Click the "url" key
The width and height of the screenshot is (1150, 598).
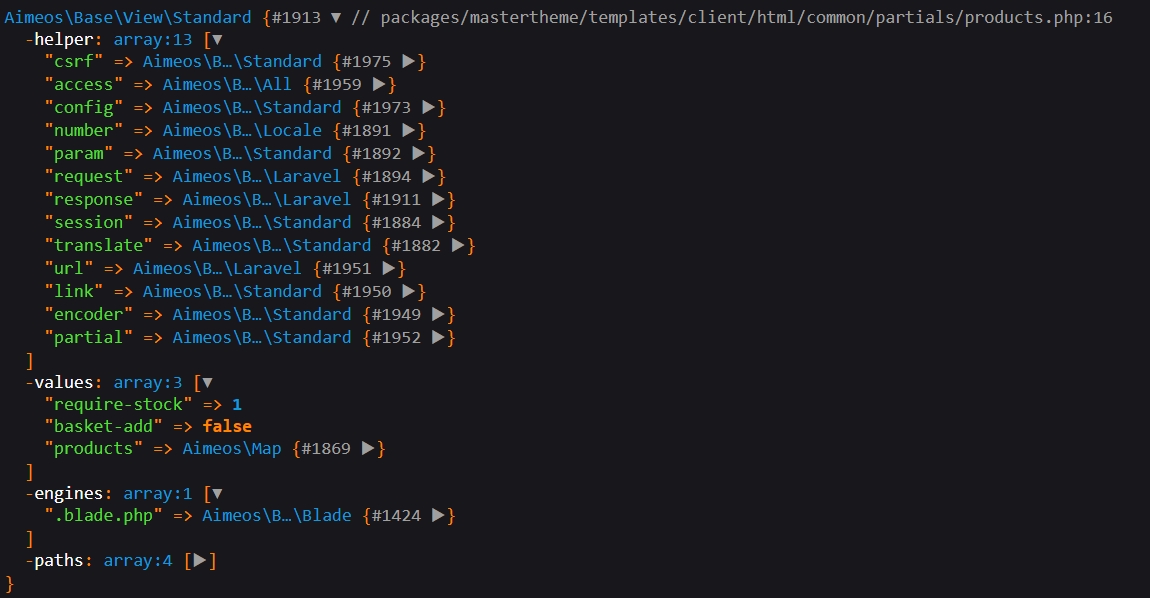click(69, 269)
